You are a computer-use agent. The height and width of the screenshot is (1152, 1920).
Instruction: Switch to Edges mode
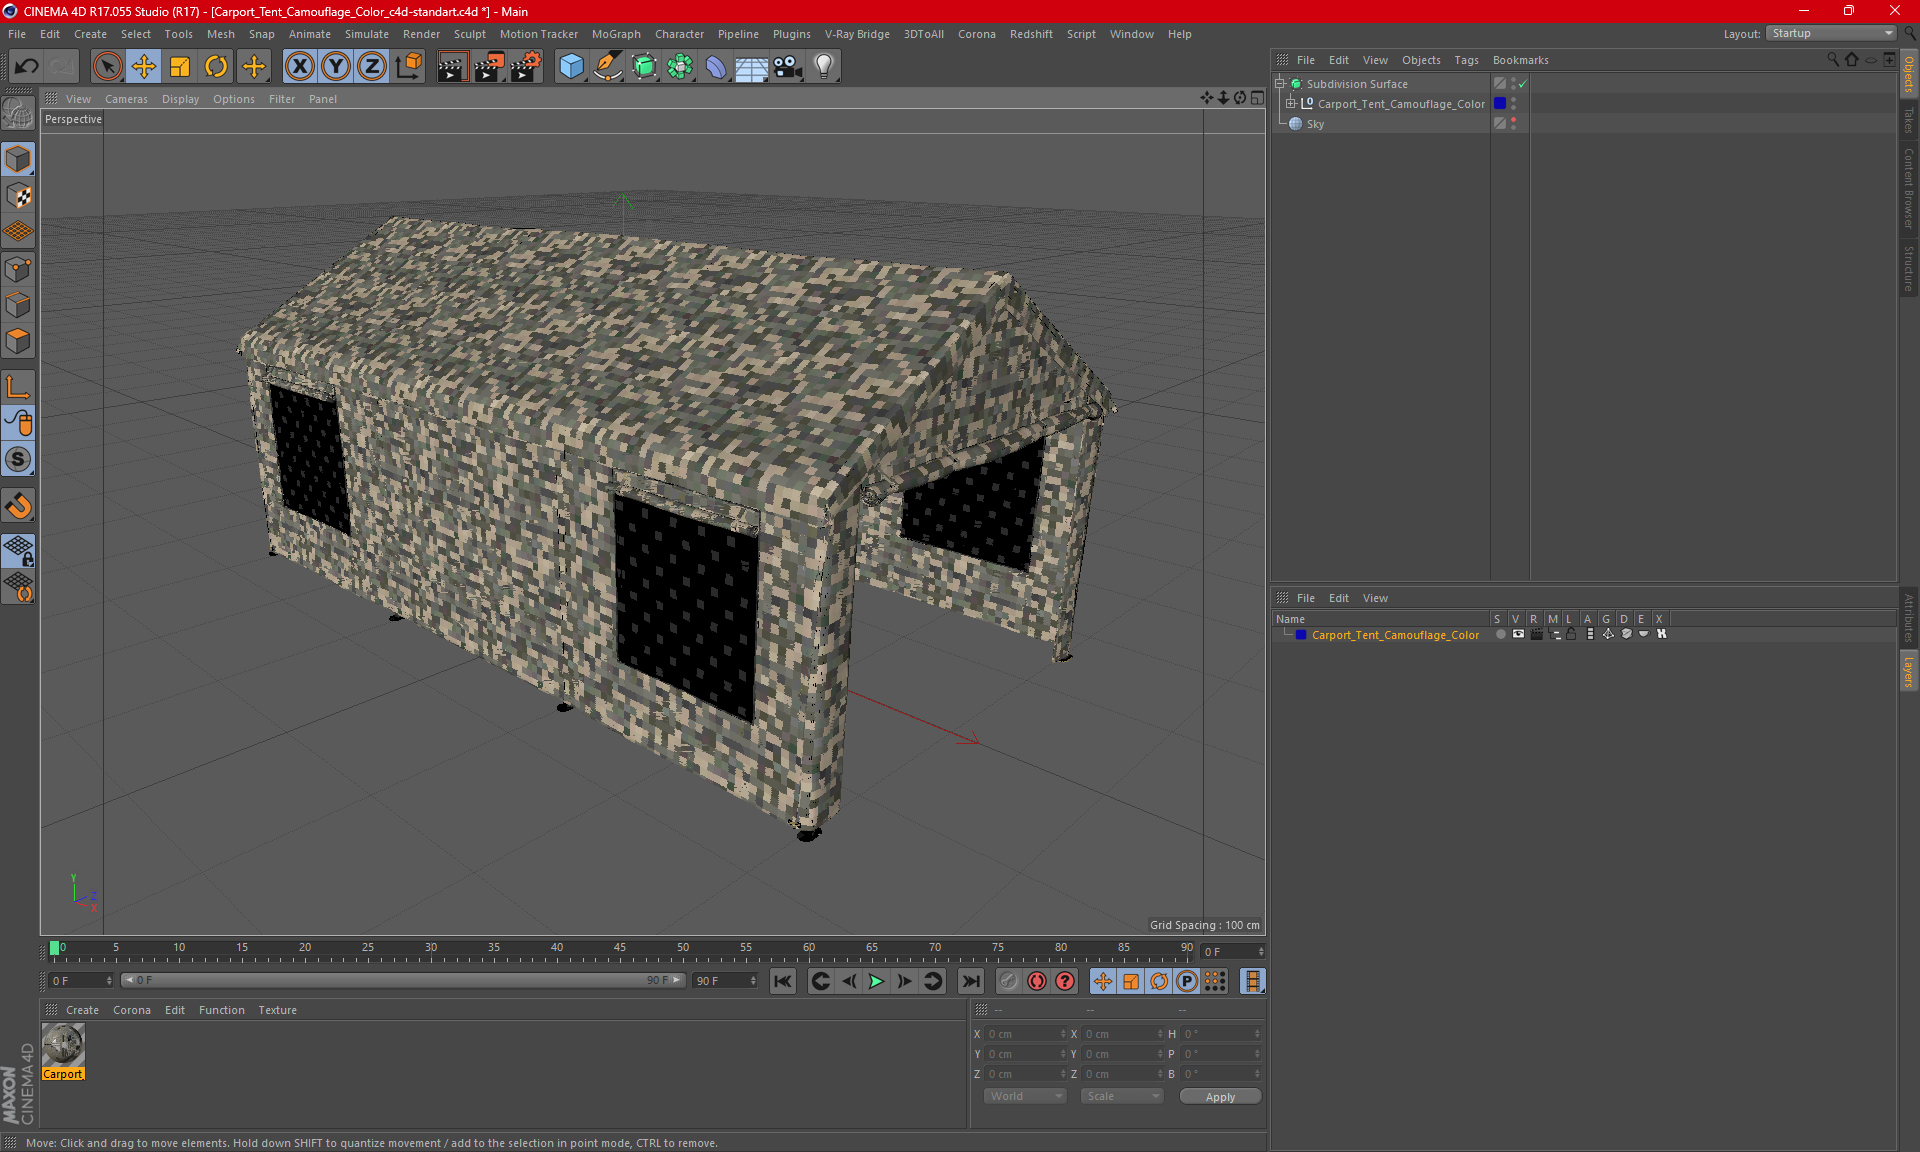(x=18, y=305)
